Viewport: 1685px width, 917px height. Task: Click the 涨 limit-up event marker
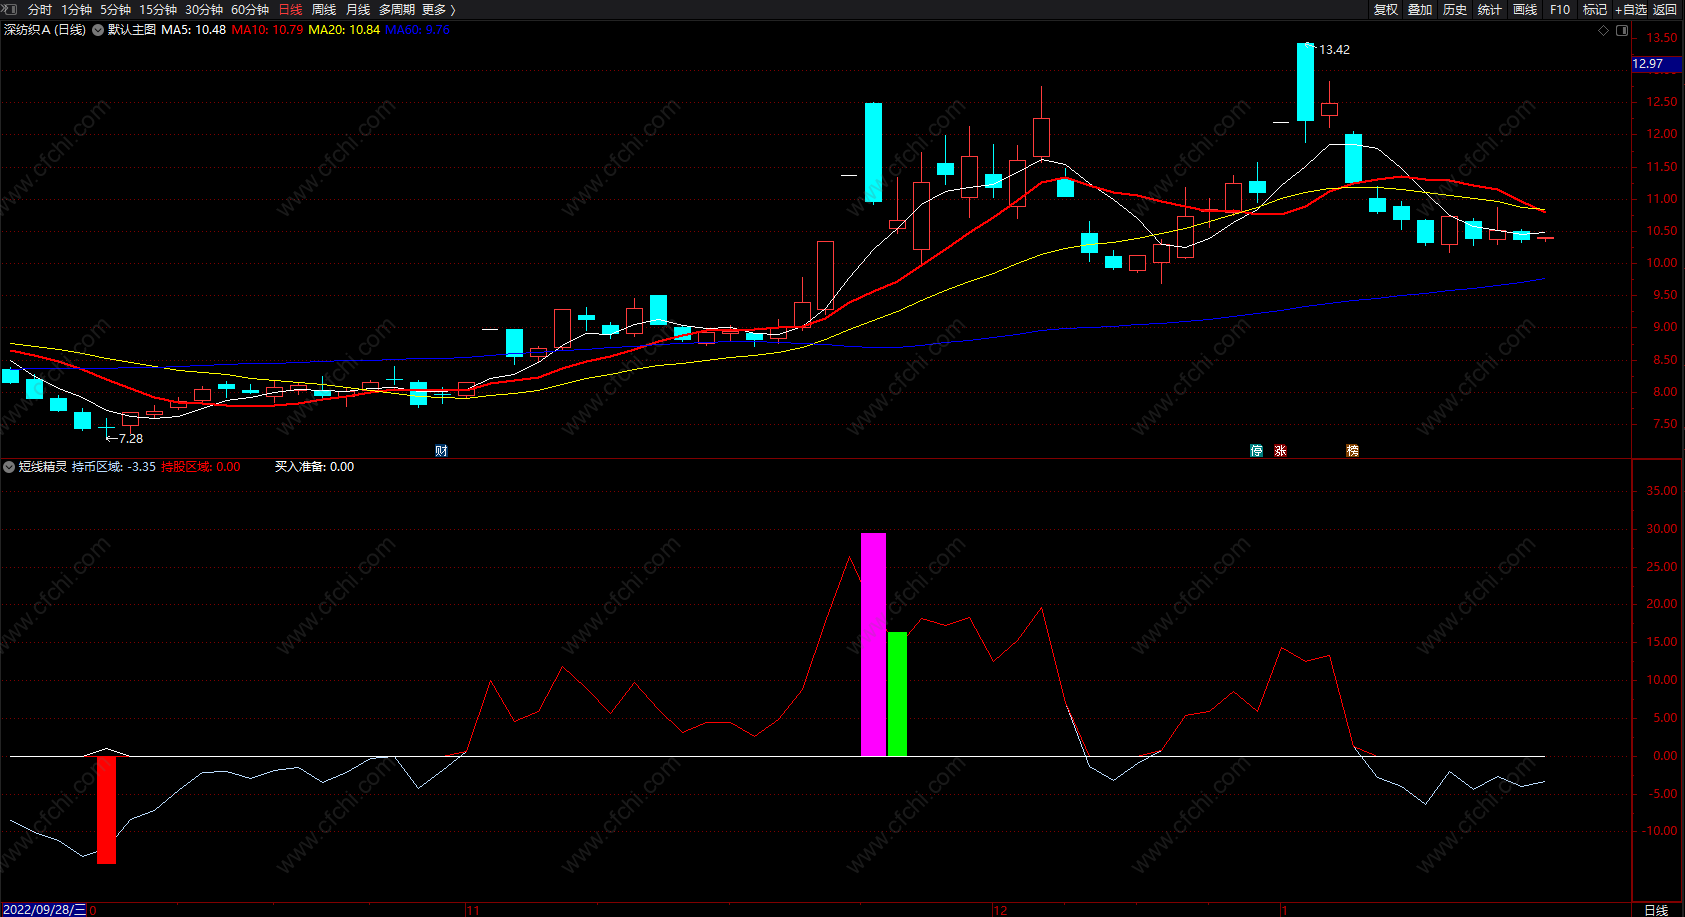(1281, 451)
